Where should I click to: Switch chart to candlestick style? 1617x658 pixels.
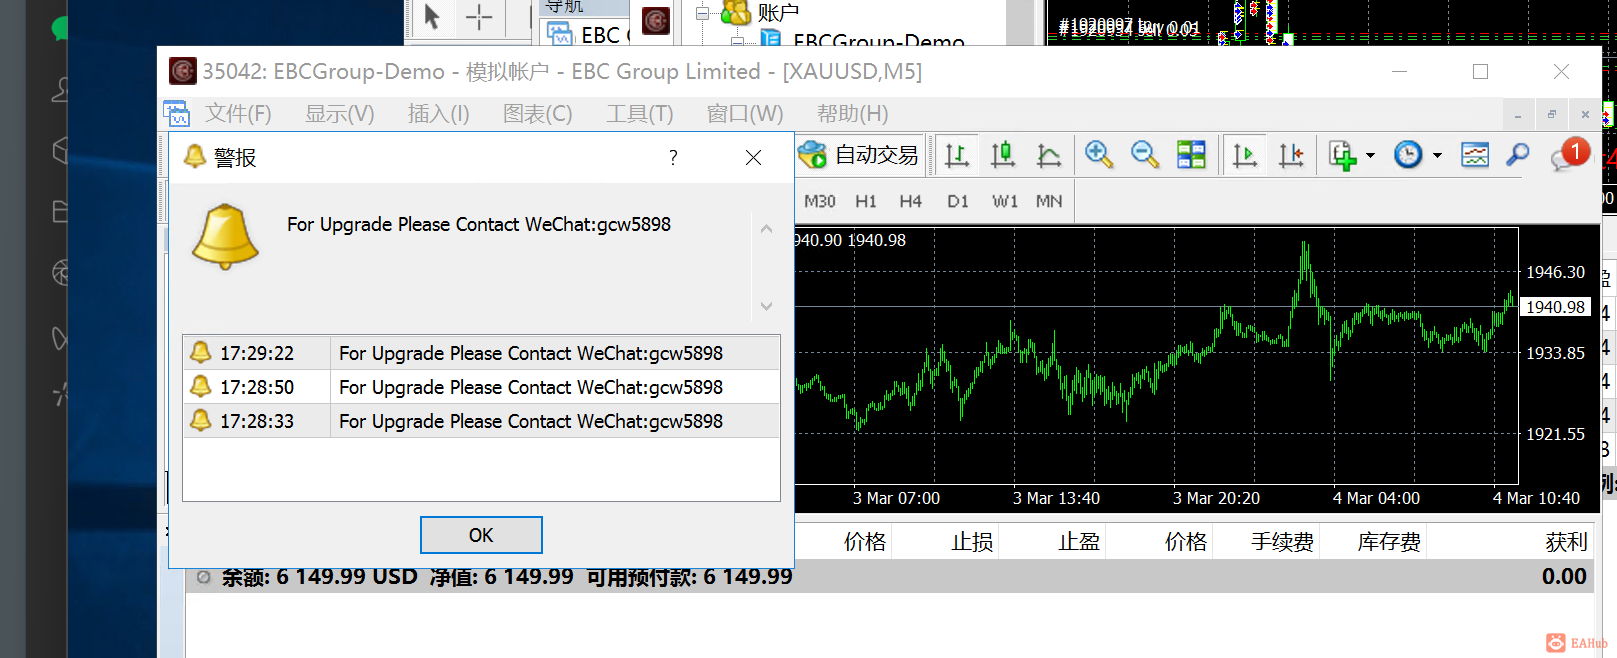tap(1003, 155)
